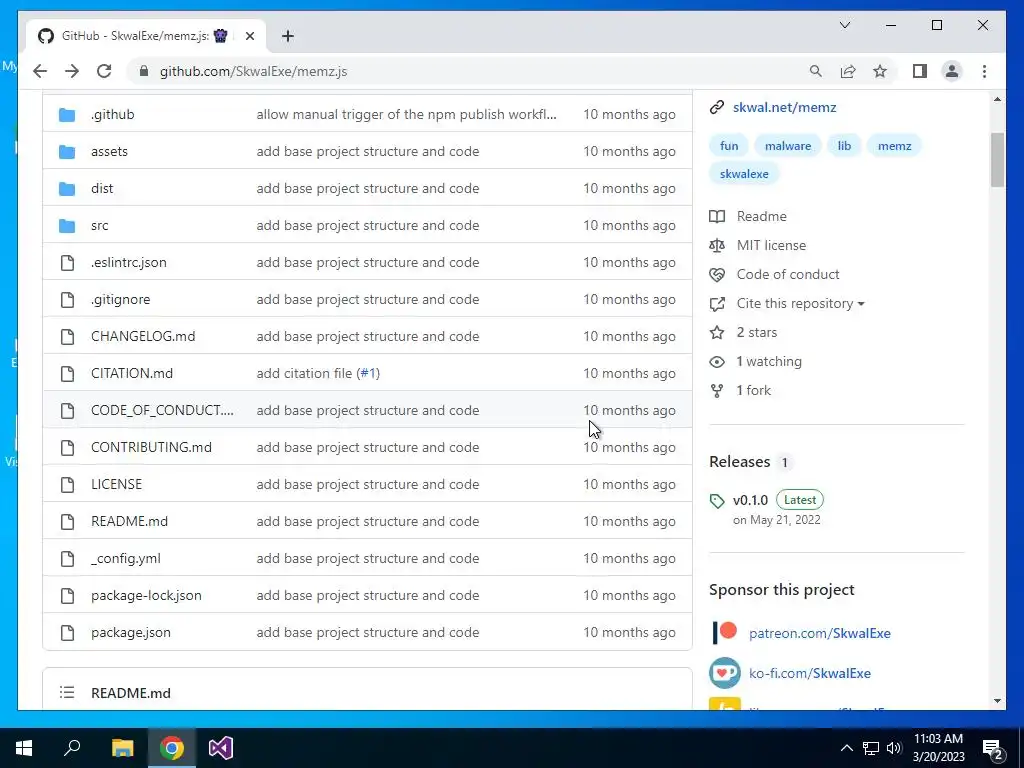Open README.md in the file list

point(129,522)
